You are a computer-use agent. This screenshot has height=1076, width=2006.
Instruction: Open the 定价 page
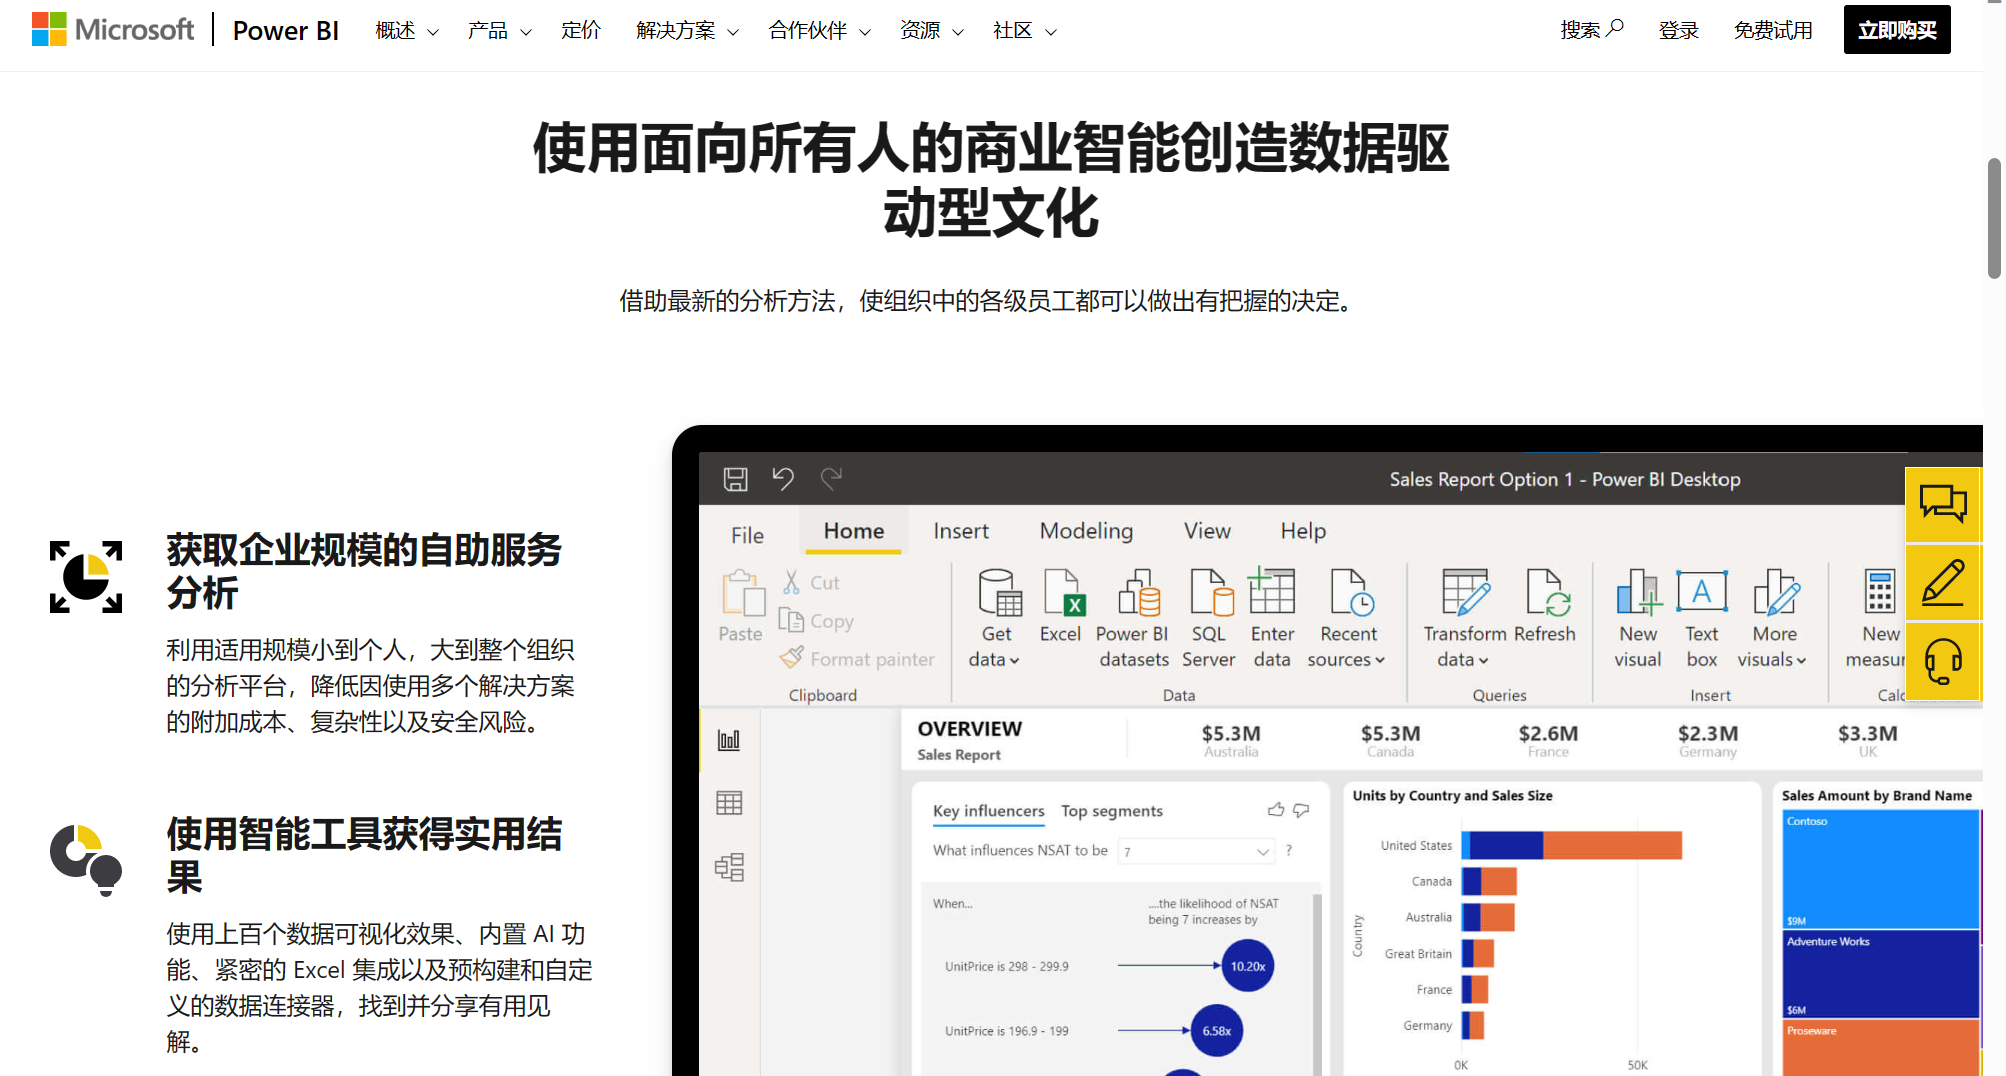coord(581,31)
